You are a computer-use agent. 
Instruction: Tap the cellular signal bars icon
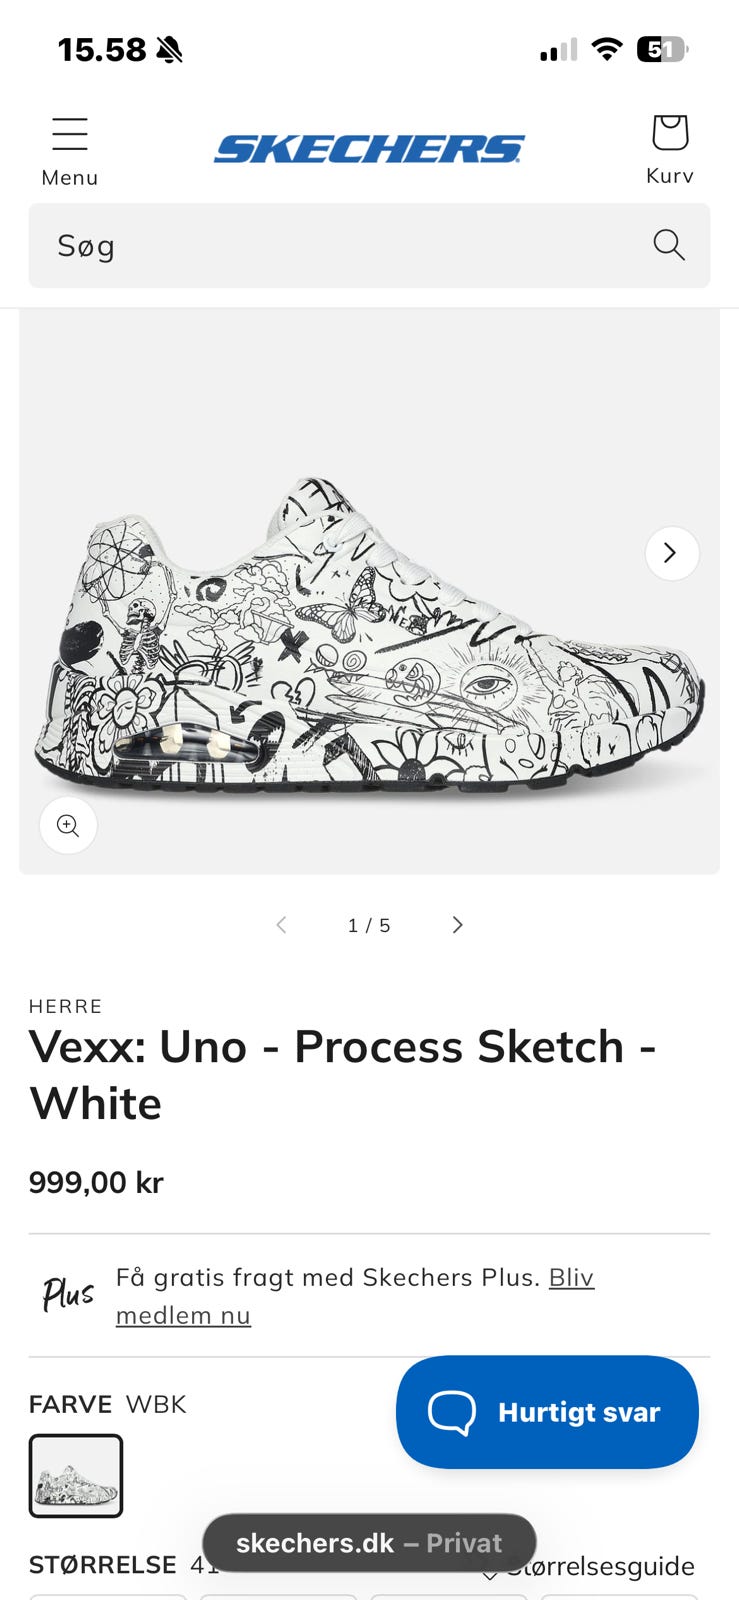(558, 49)
